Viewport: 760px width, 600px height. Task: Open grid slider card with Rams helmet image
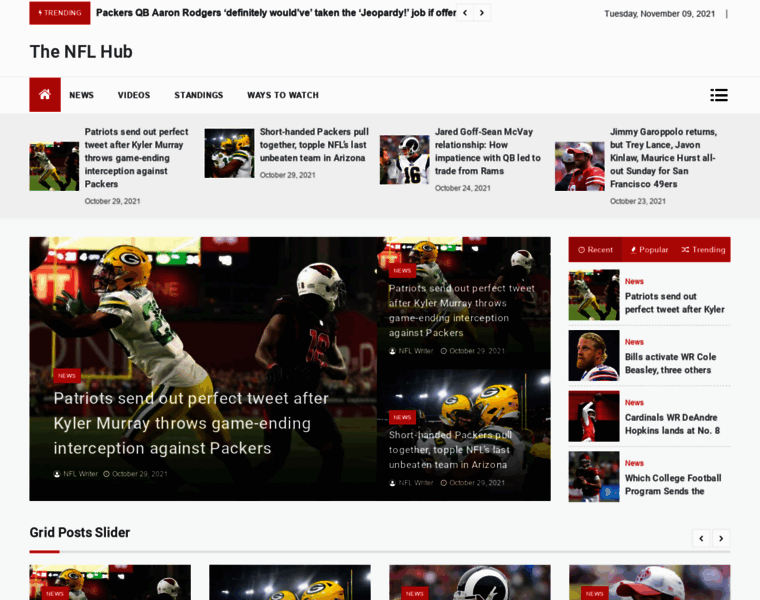470,583
